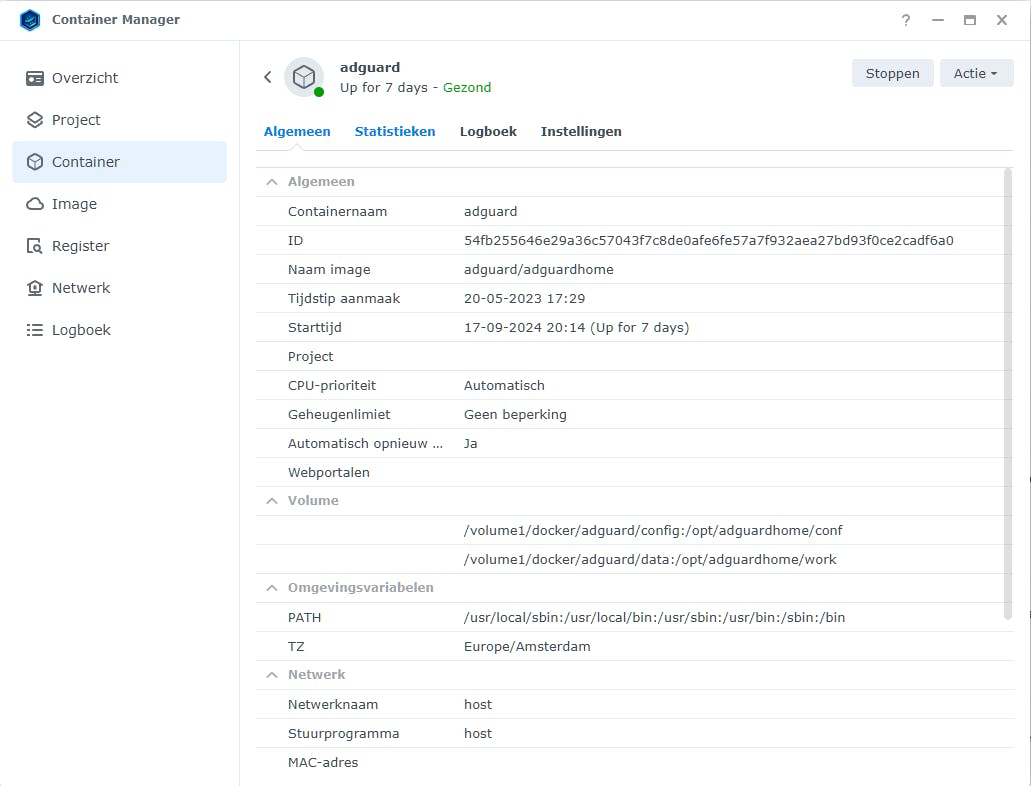Click the adguard container cube avatar
This screenshot has height=786, width=1031.
(x=303, y=77)
